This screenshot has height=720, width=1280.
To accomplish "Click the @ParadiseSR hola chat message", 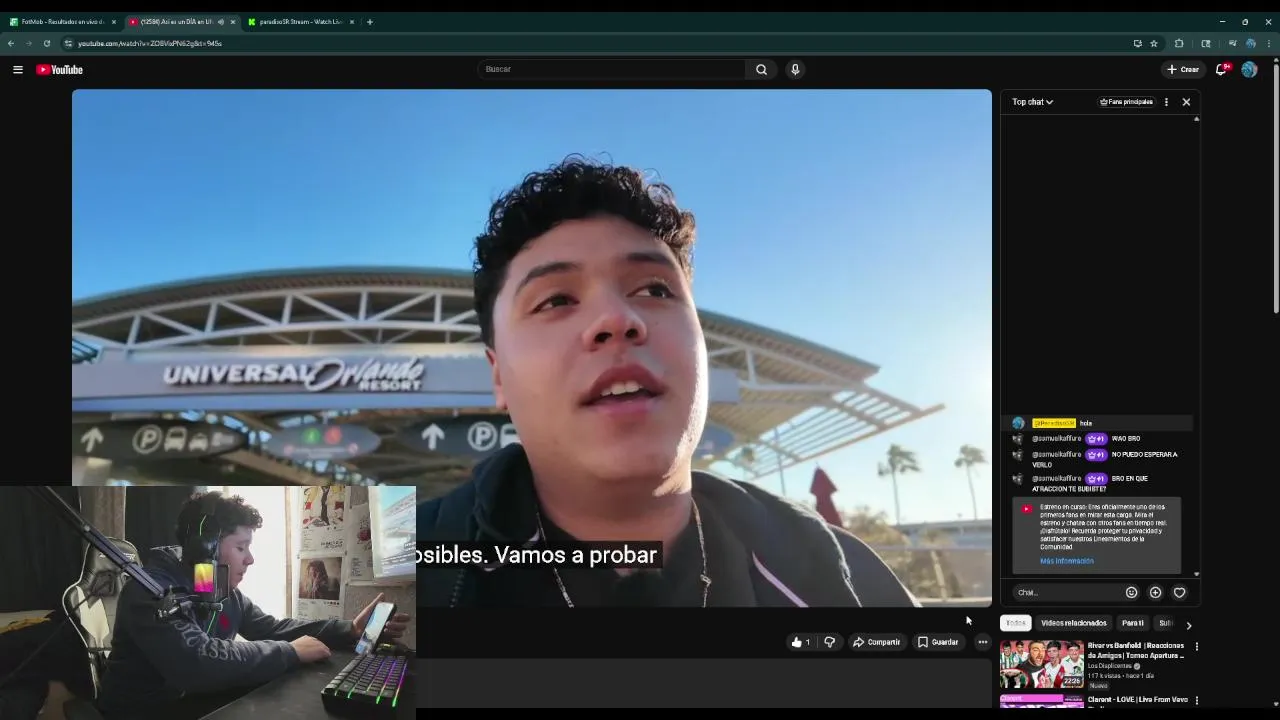I will (x=1096, y=423).
